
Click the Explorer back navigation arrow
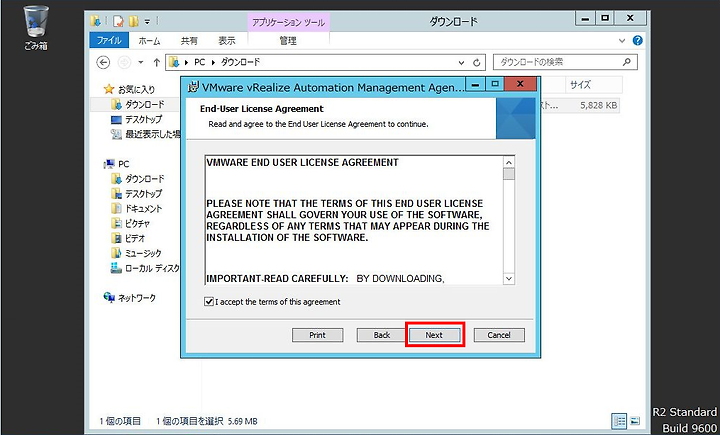point(104,62)
